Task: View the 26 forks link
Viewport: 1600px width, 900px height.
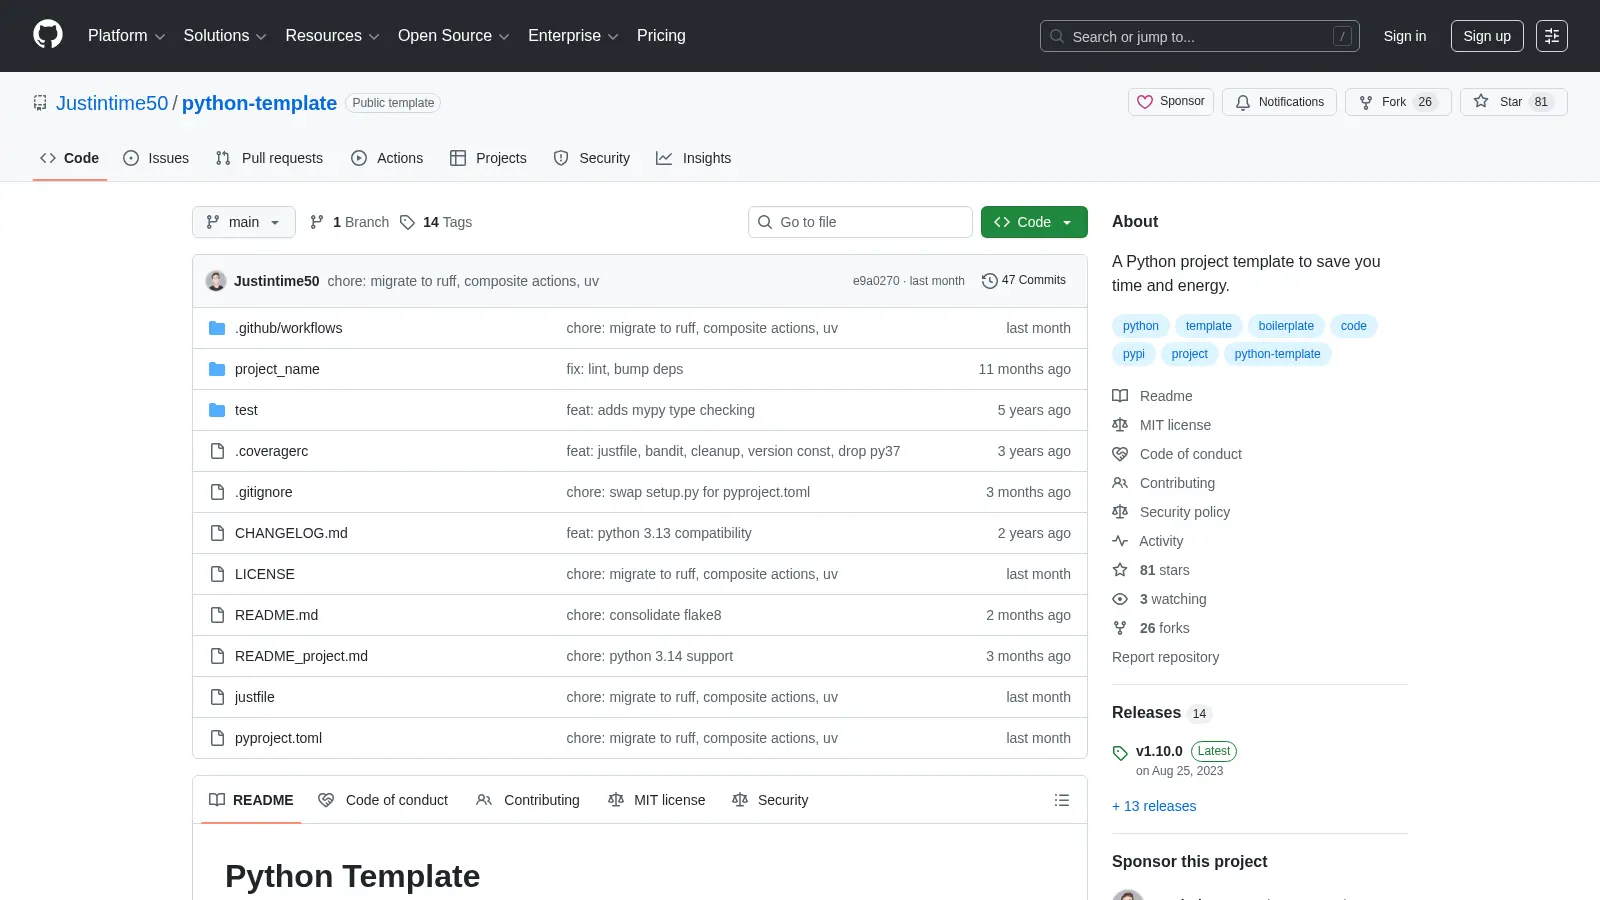Action: pos(1151,628)
